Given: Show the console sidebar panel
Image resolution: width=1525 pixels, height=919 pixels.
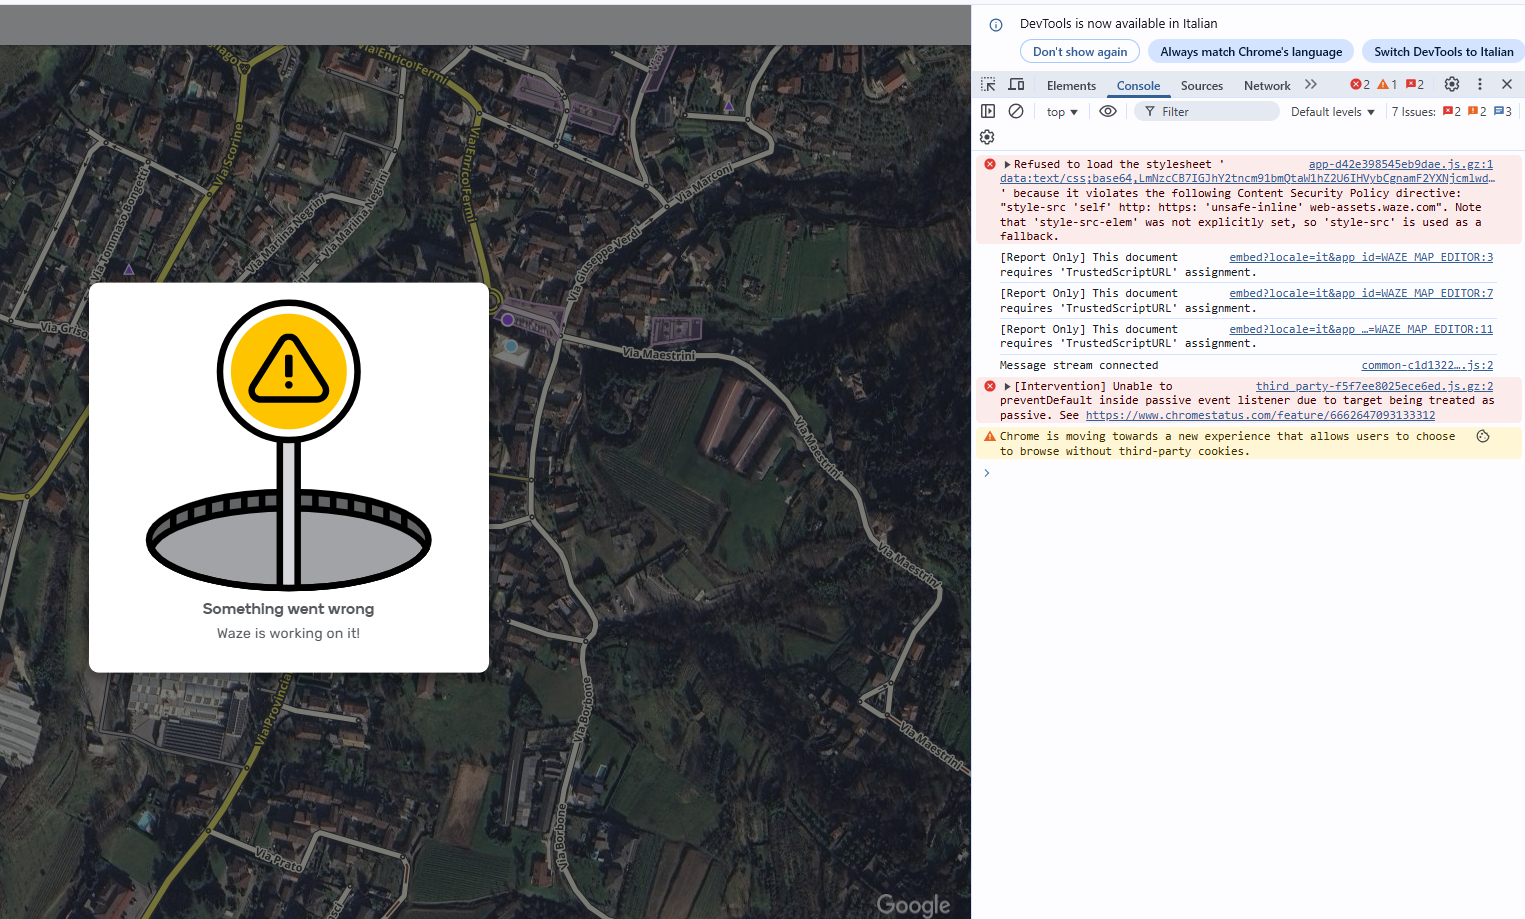Looking at the screenshot, I should click(988, 111).
